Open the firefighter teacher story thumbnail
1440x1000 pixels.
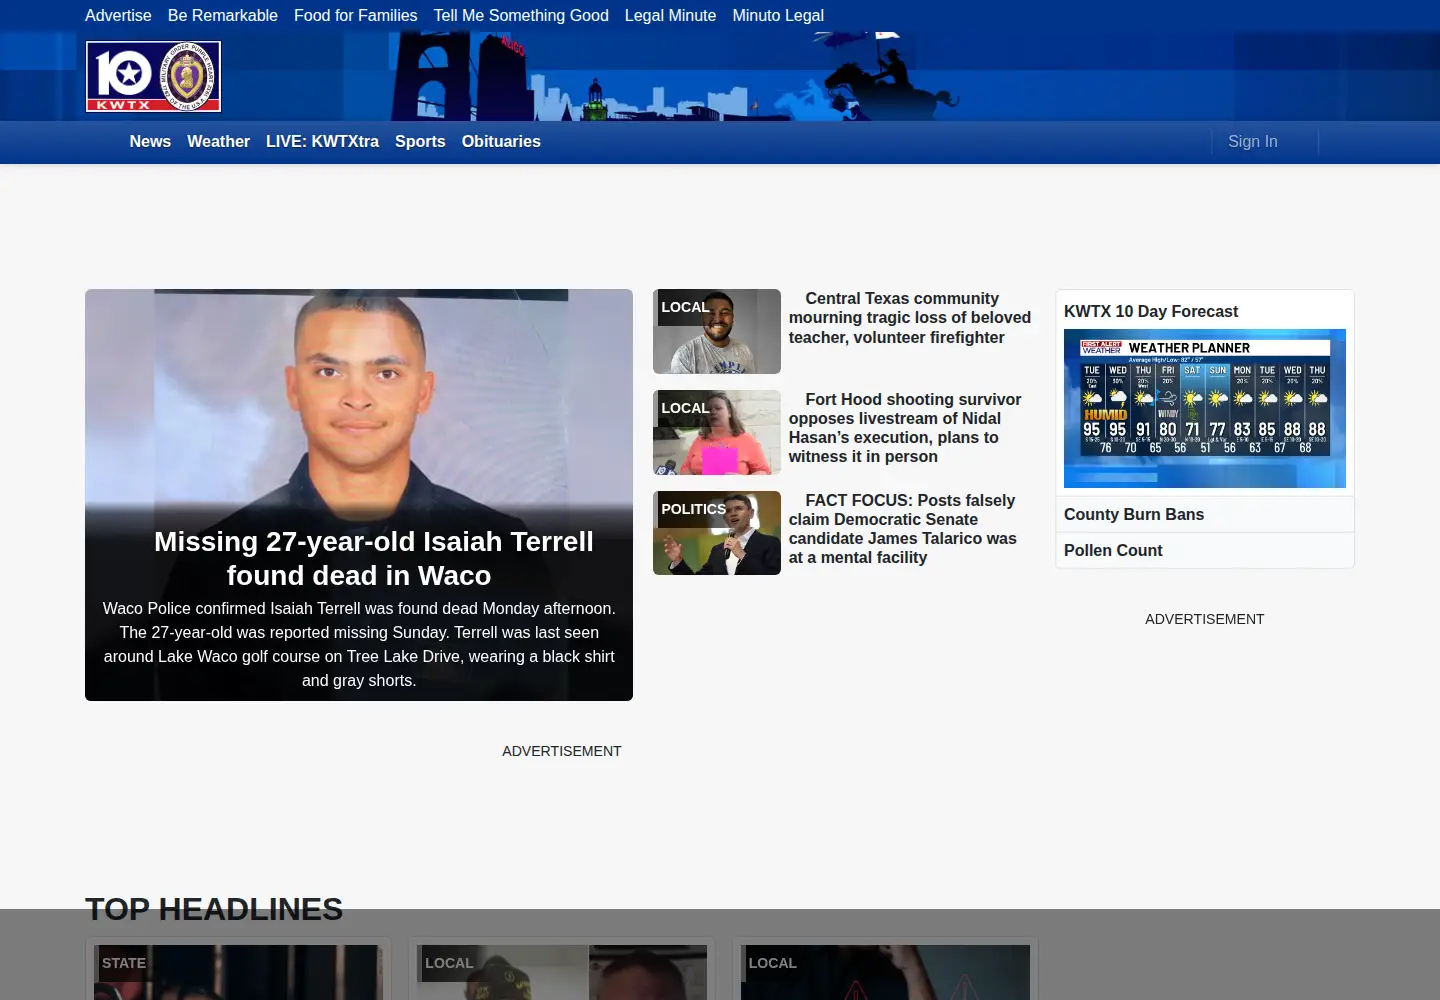[717, 331]
